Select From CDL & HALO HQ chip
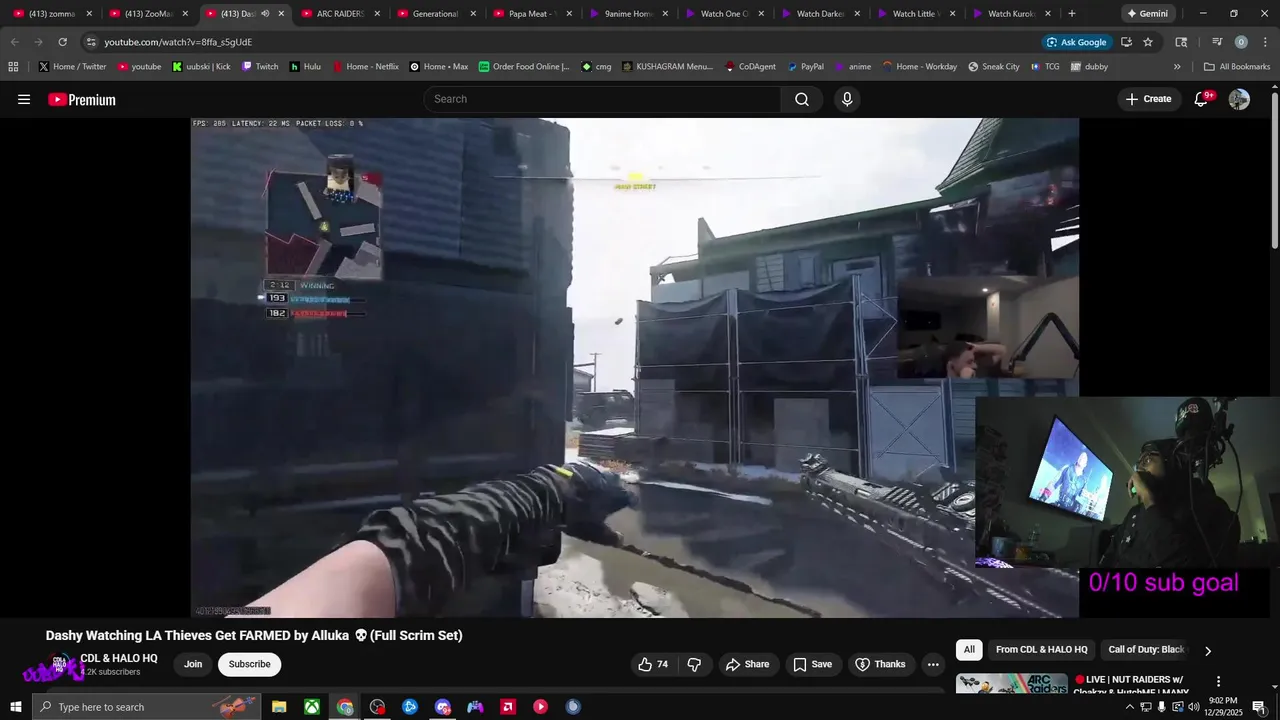The height and width of the screenshot is (720, 1280). click(x=1041, y=650)
